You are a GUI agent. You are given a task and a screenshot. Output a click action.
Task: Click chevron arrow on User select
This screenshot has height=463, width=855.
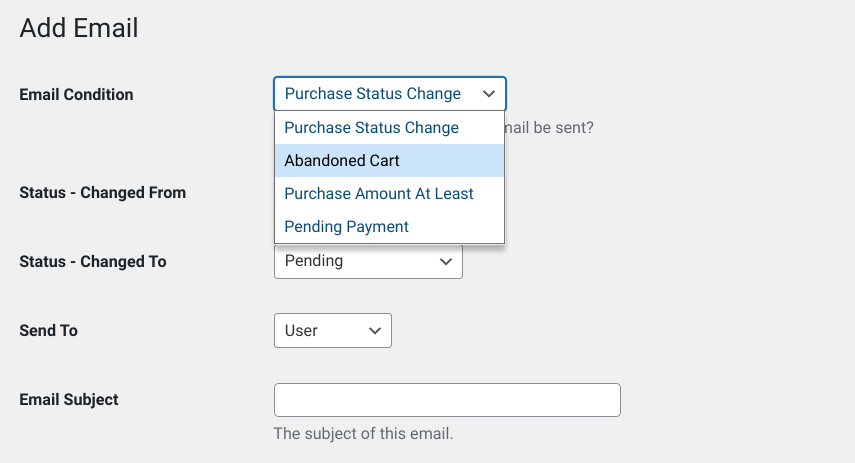click(x=375, y=330)
